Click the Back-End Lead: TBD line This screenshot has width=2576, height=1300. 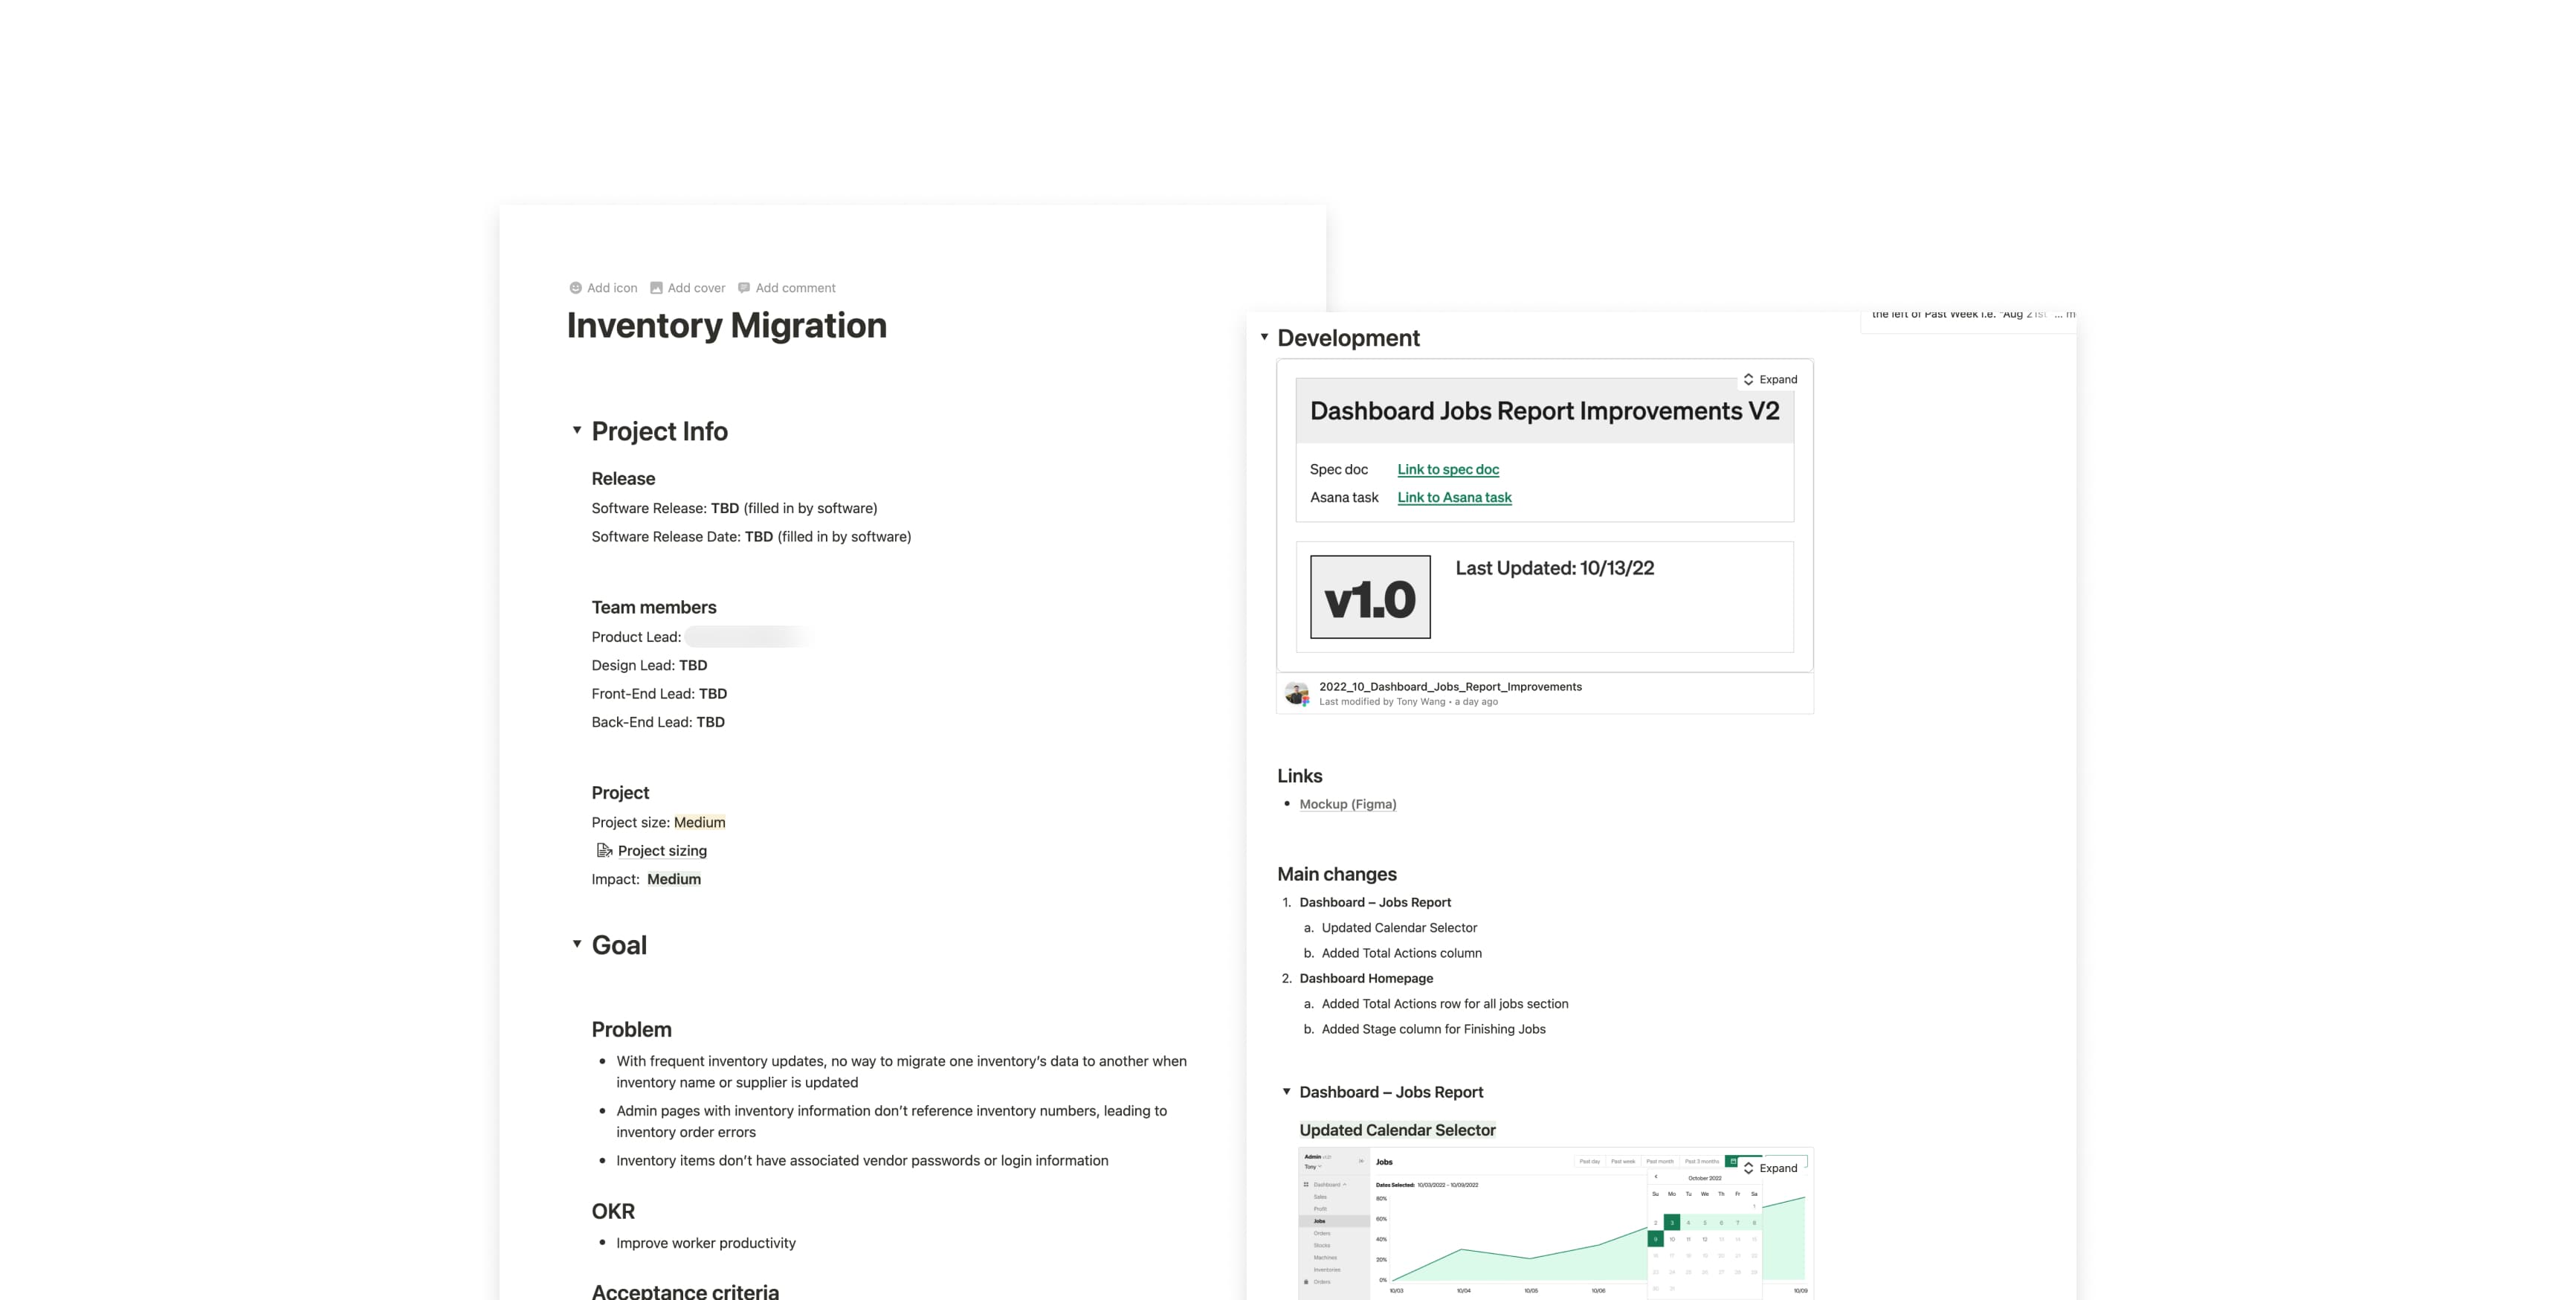coord(658,722)
